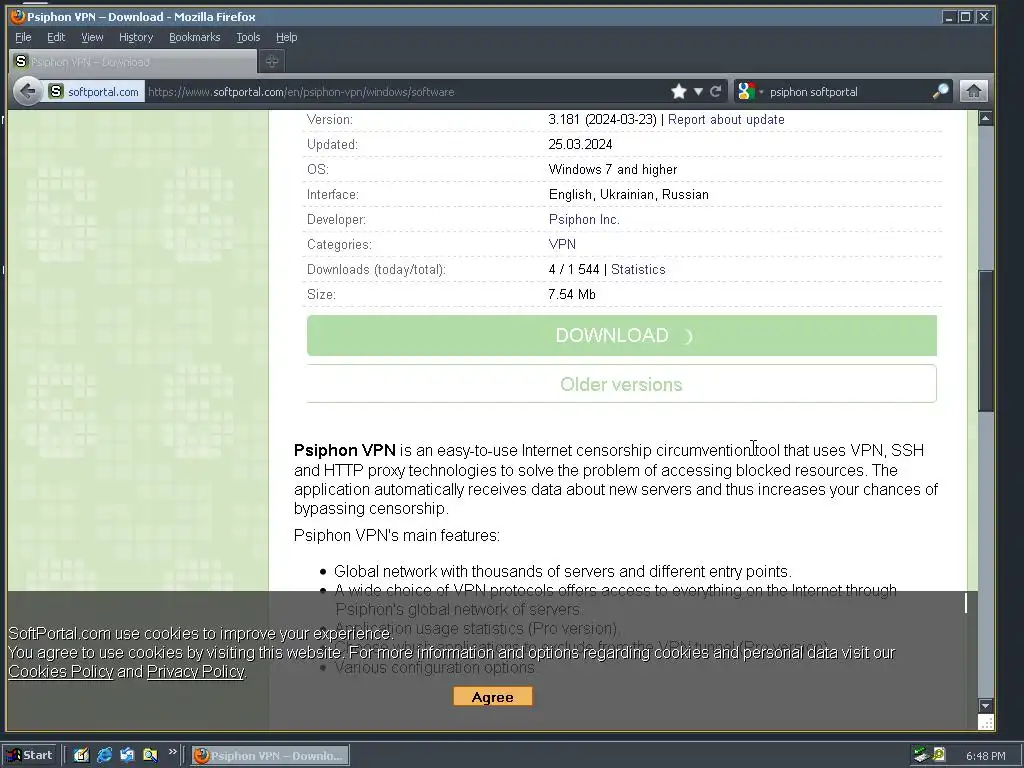
Task: Click the magnifying glass search icon
Action: (x=940, y=91)
